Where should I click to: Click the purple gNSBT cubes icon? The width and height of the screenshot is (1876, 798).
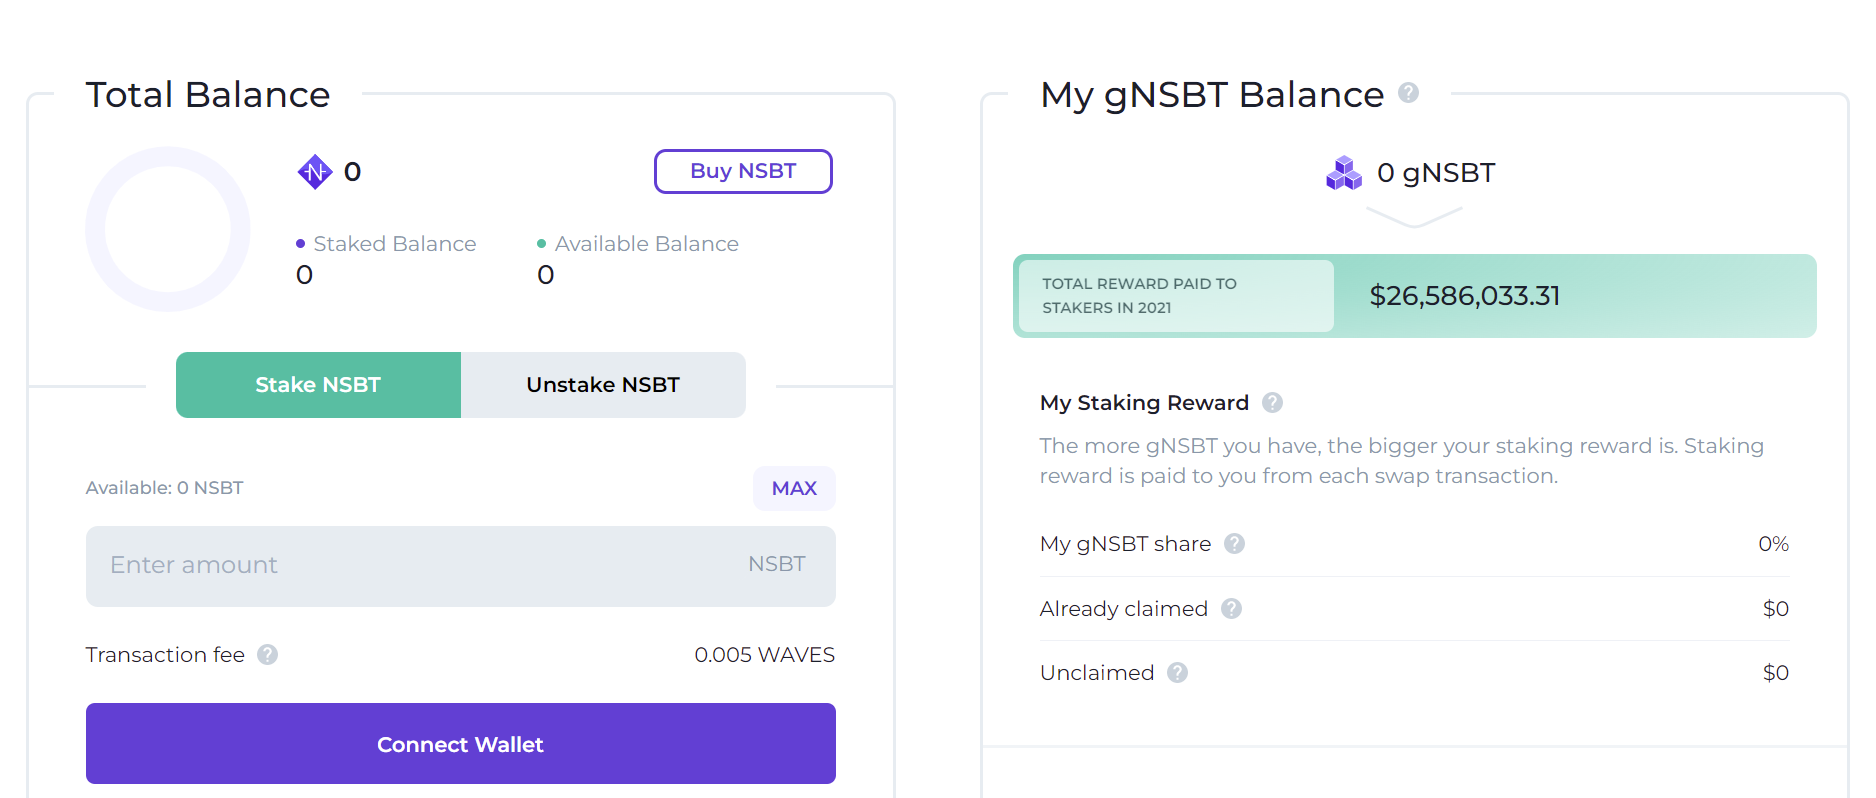click(1344, 173)
